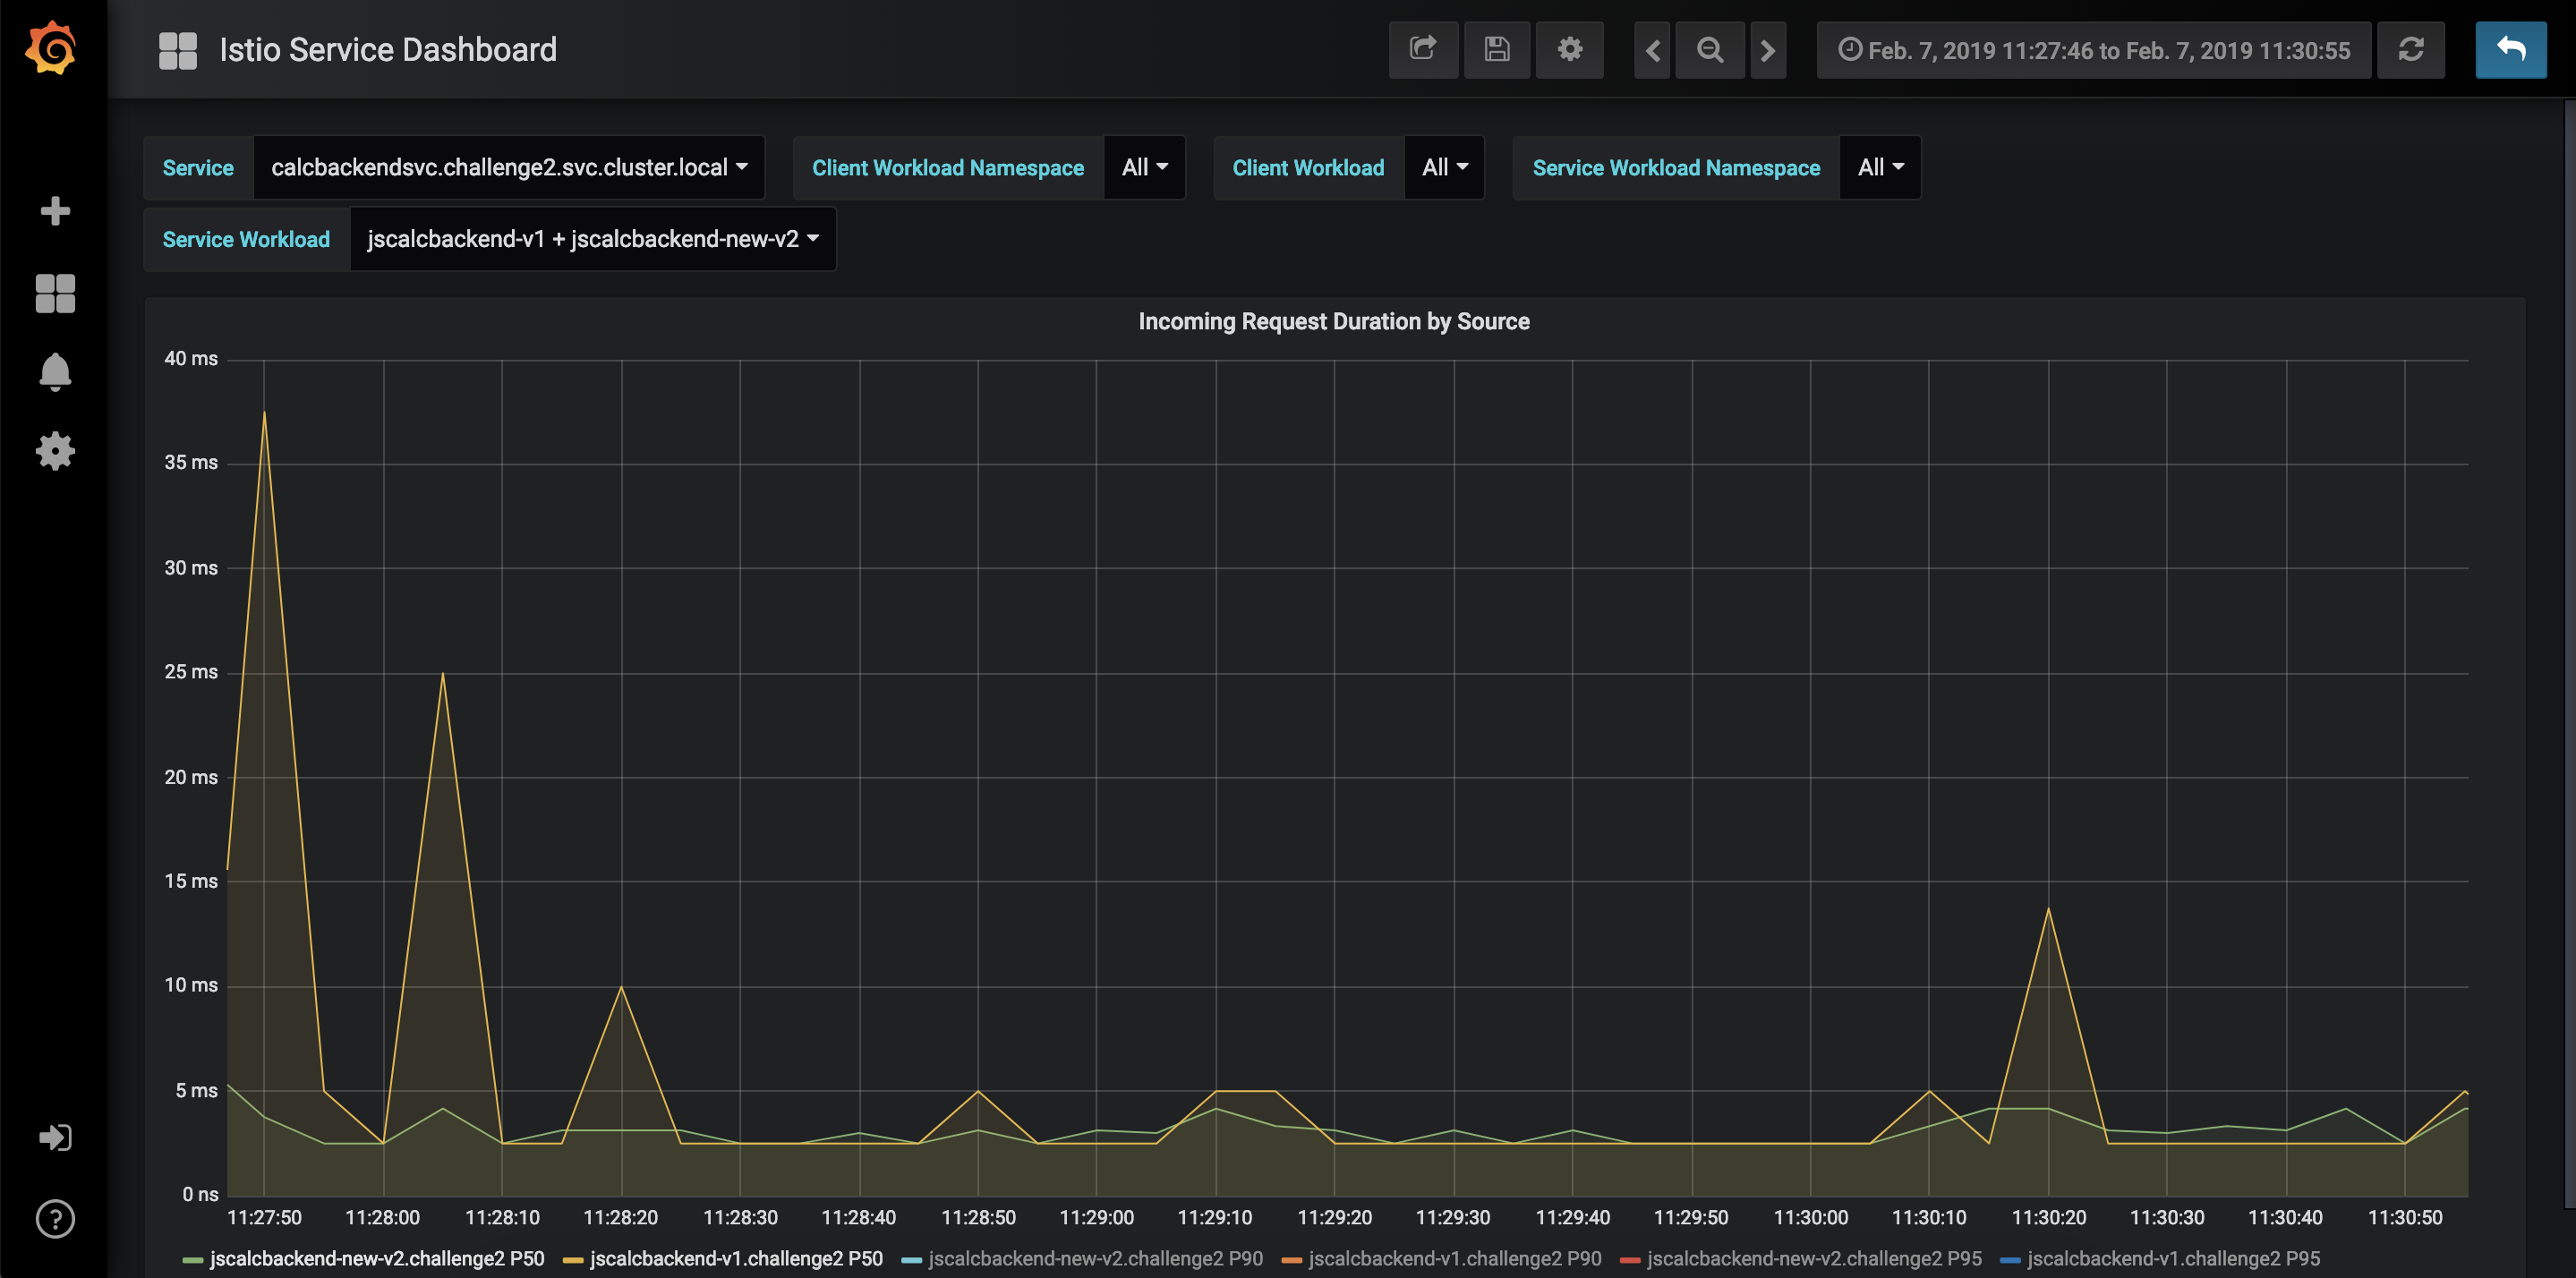Click the dashboard vertical scrollbar

(2569, 654)
